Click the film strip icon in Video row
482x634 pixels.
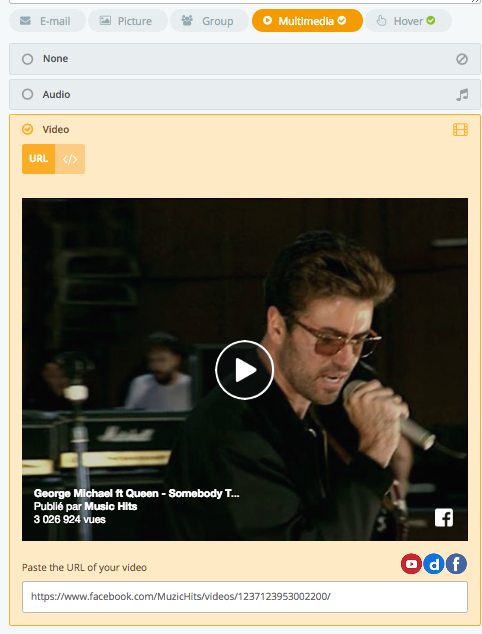tap(461, 130)
